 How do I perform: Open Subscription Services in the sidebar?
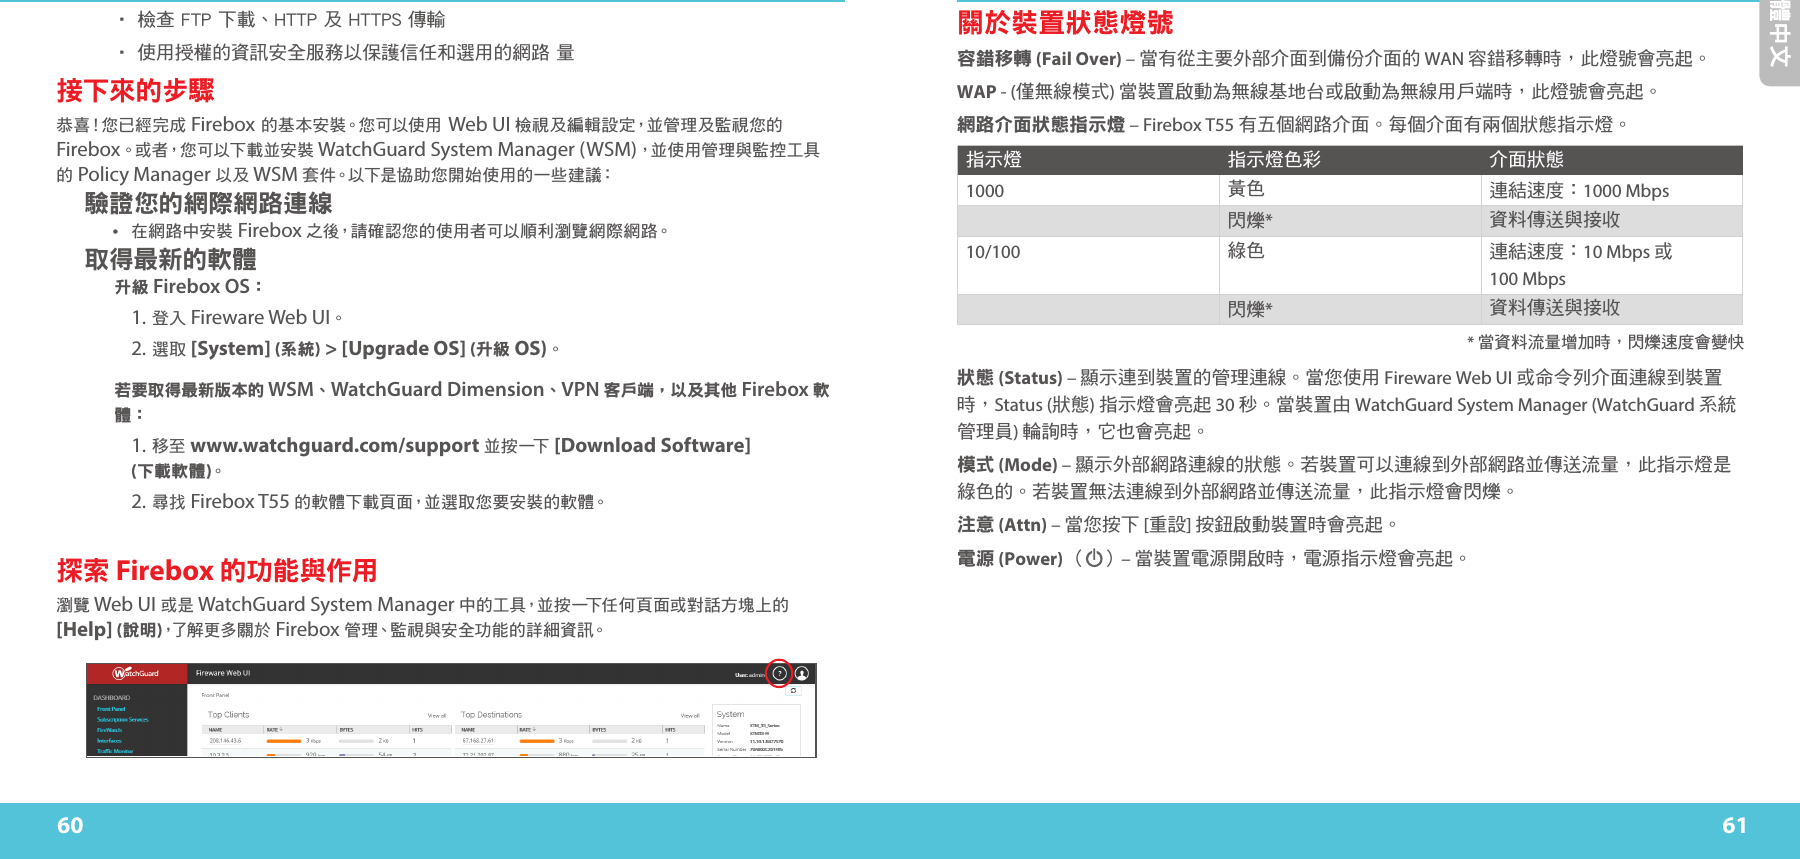pos(123,720)
